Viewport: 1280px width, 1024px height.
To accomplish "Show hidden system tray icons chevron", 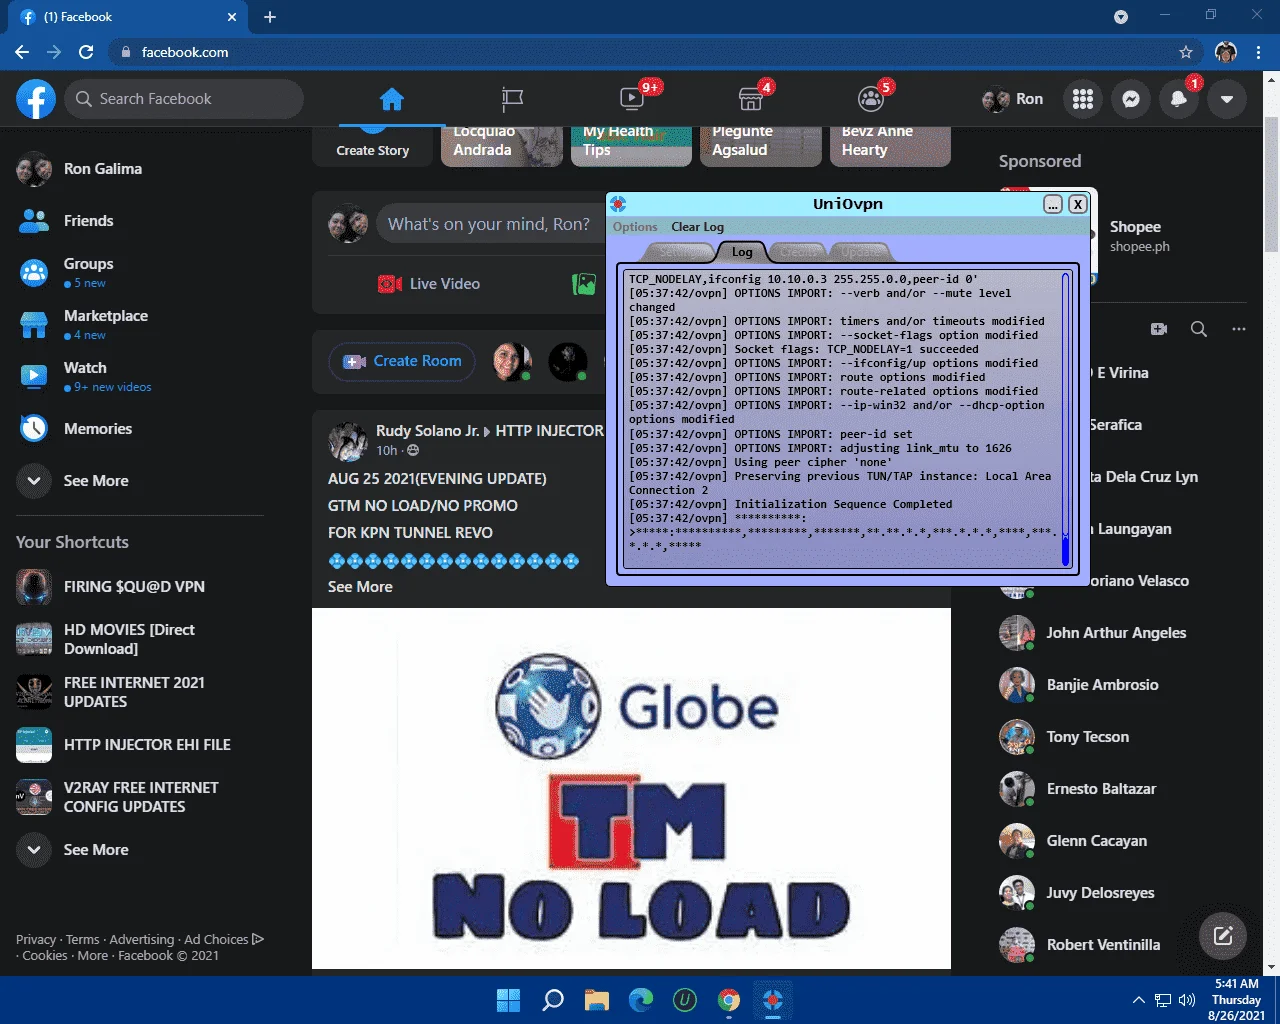I will point(1138,1000).
